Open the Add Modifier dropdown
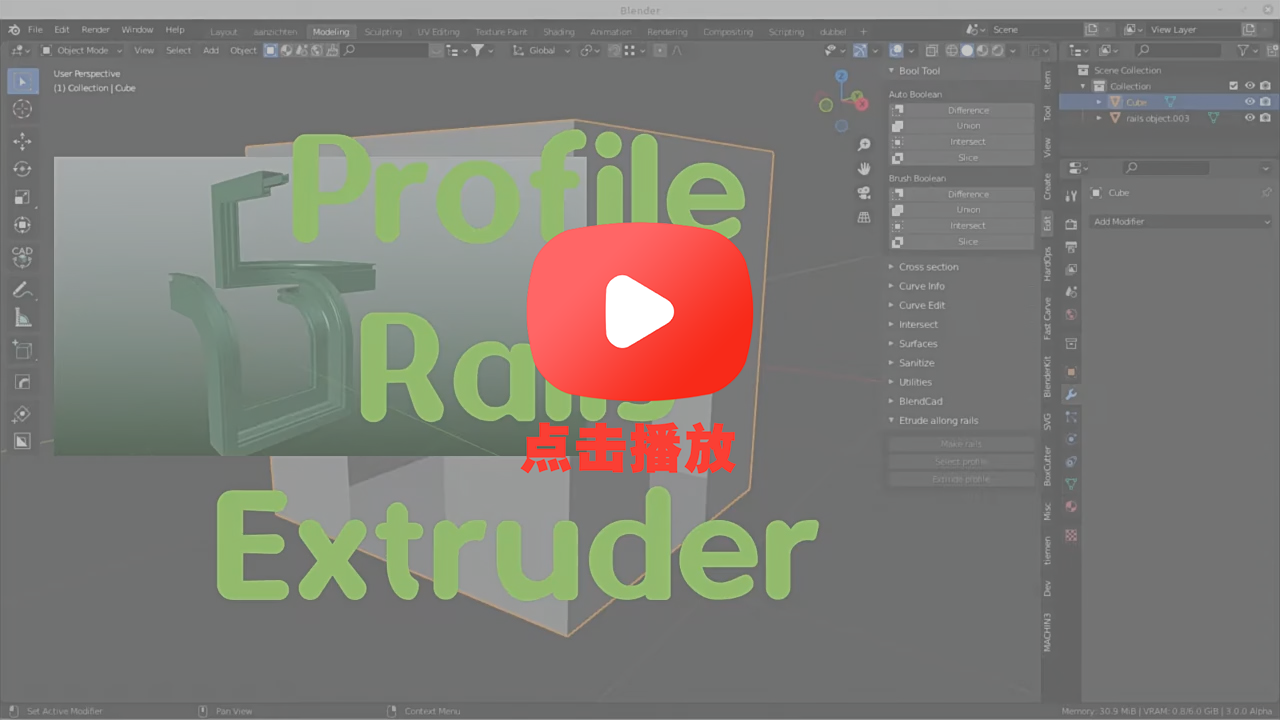This screenshot has width=1280, height=720. click(x=1180, y=222)
